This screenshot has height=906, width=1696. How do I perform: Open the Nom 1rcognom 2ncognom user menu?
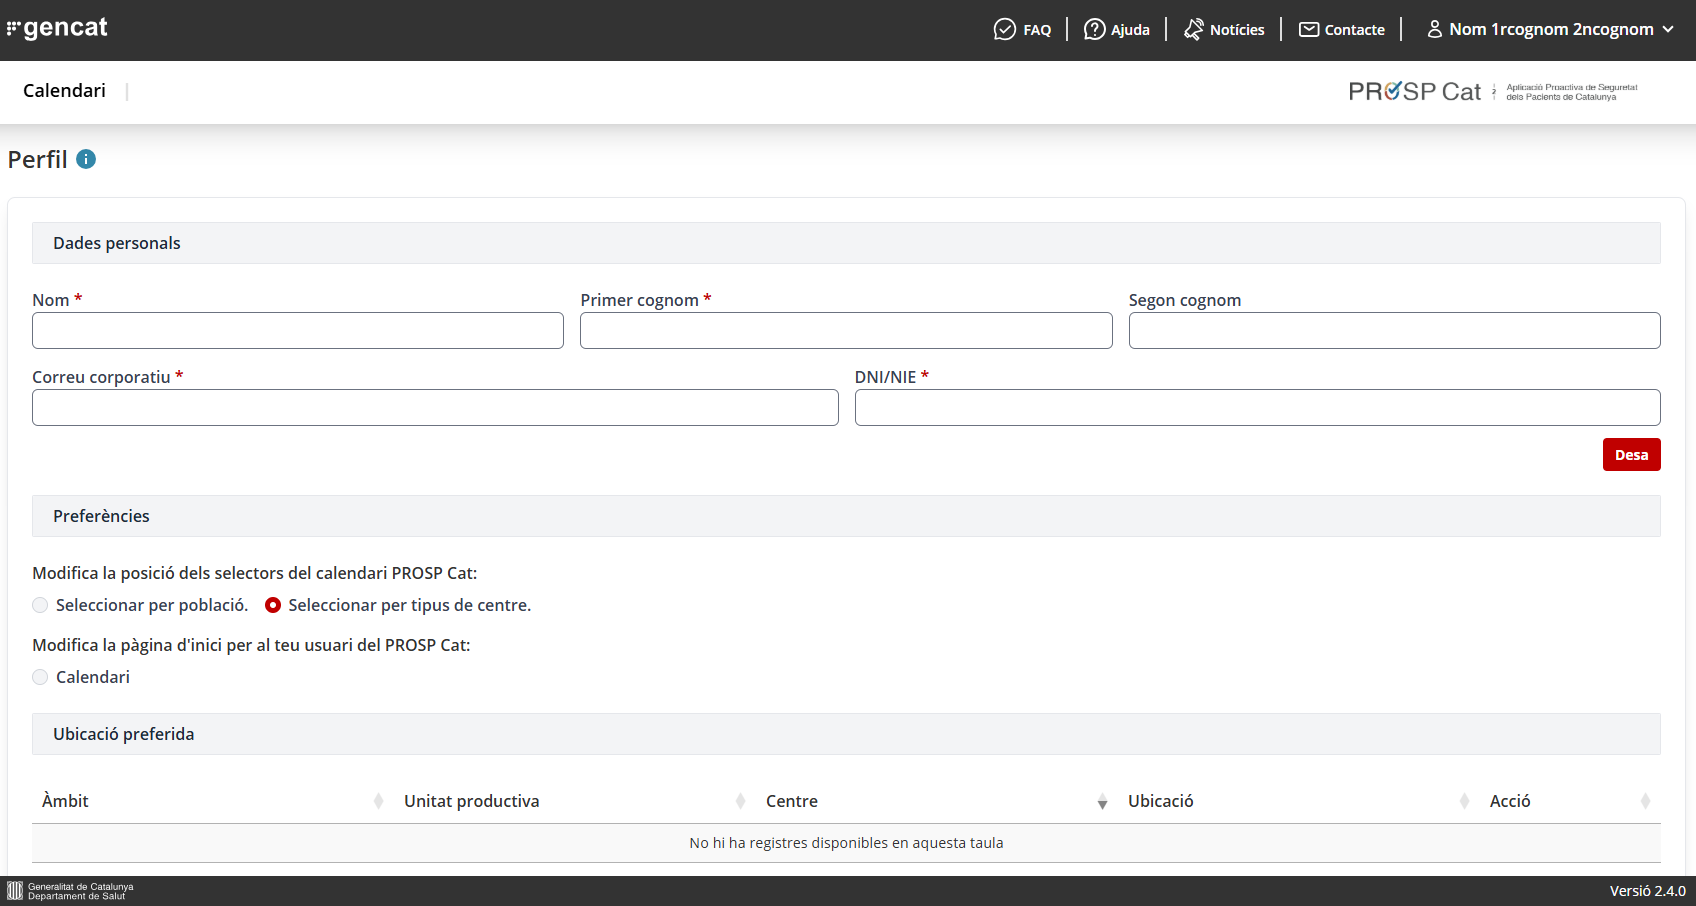(x=1550, y=29)
